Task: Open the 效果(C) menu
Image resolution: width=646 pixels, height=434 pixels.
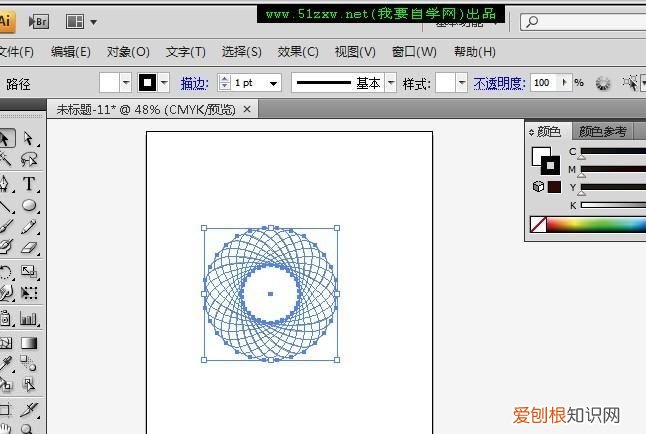Action: tap(298, 52)
